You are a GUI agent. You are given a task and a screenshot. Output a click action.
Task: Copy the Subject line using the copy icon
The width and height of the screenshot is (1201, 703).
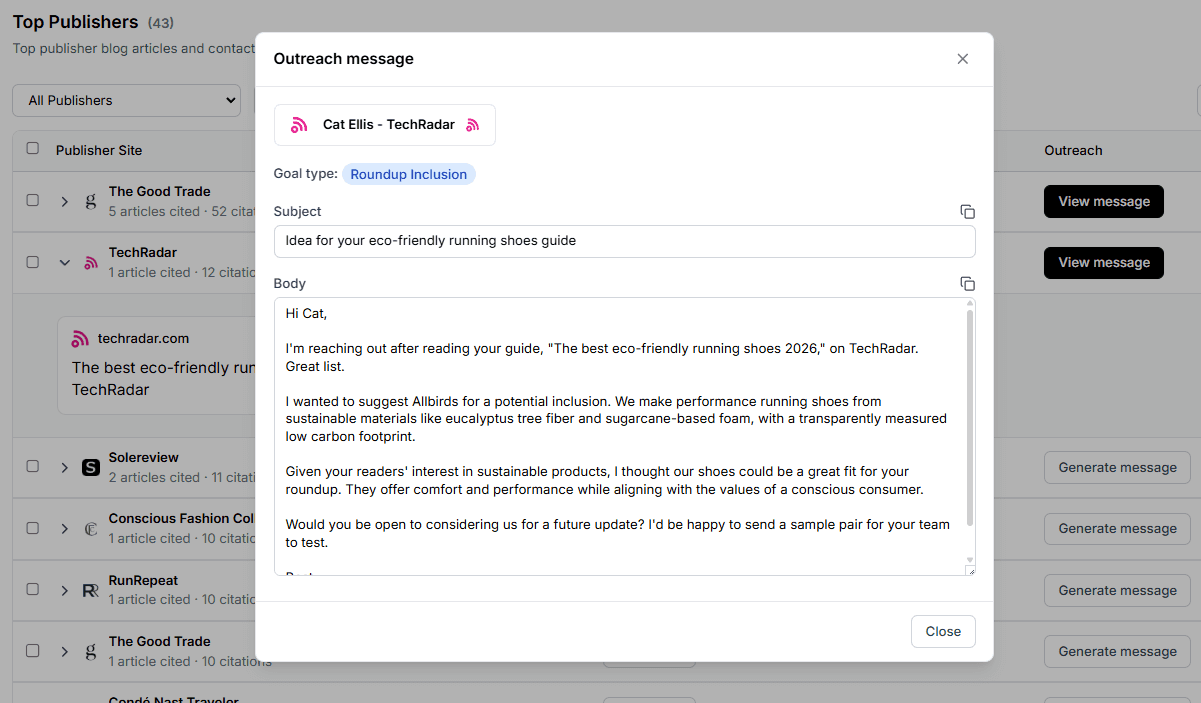click(967, 211)
